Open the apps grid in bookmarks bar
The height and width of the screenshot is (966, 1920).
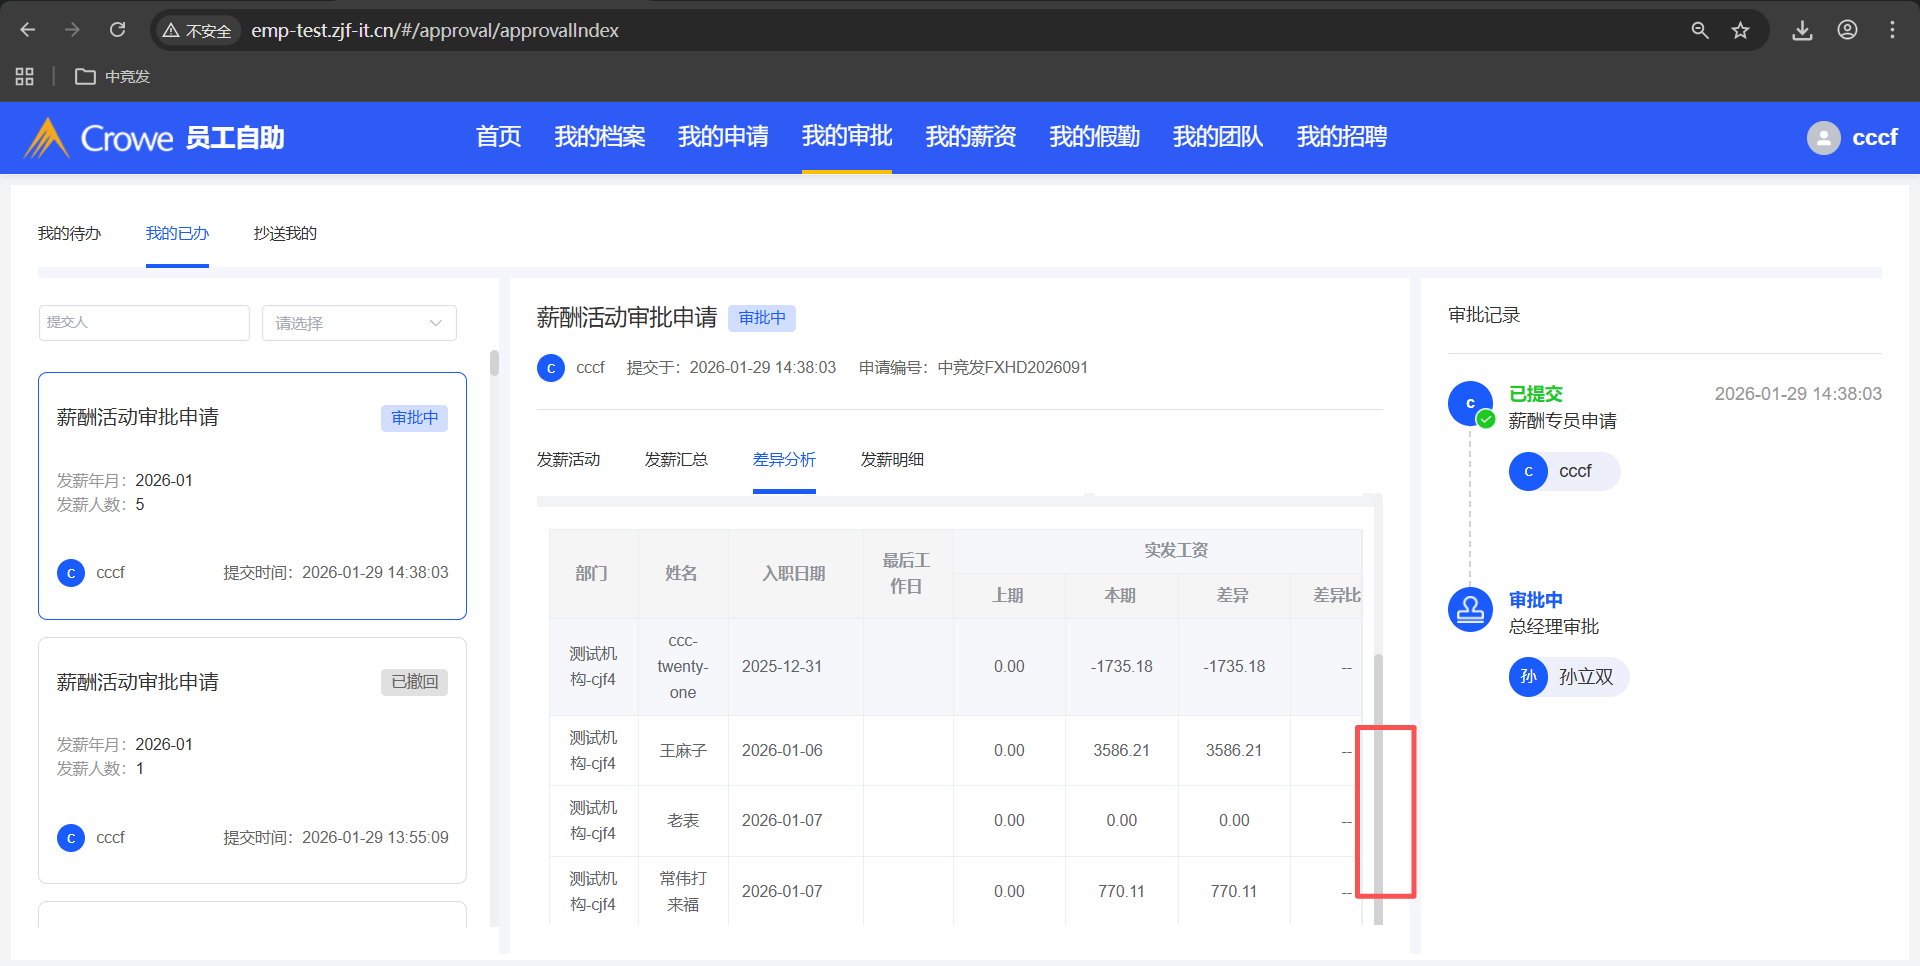coord(25,77)
